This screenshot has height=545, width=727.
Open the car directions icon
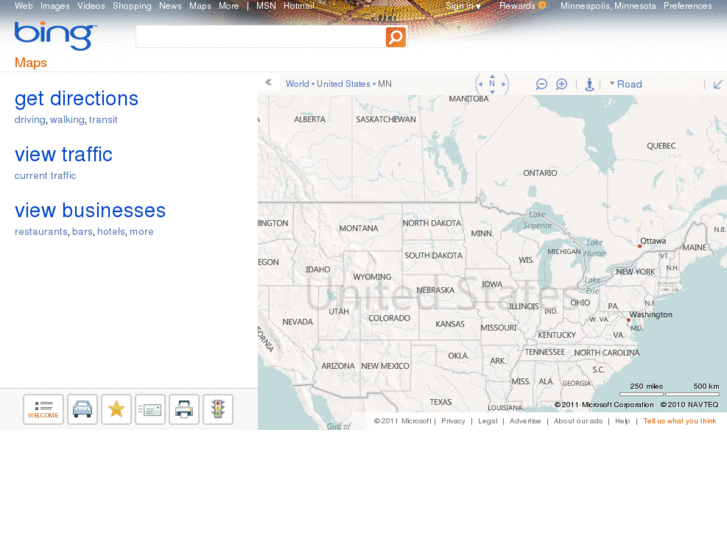pos(83,409)
